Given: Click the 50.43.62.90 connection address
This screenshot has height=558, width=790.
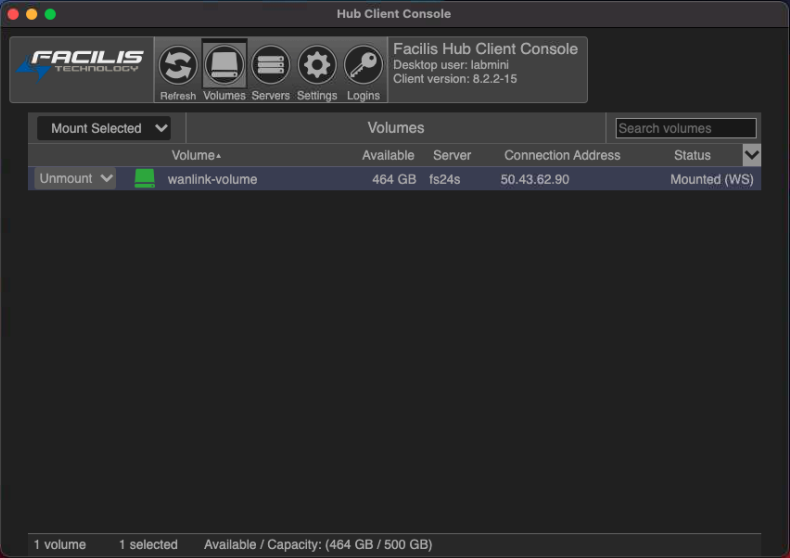Looking at the screenshot, I should 535,179.
